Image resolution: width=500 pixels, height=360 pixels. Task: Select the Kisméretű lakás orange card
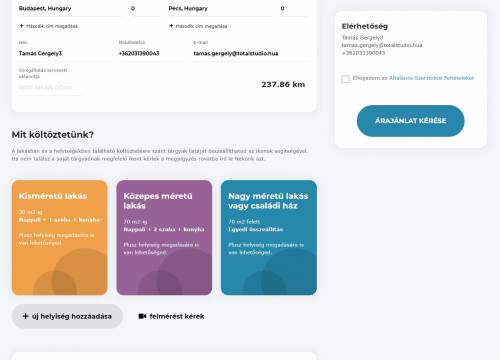pos(60,238)
